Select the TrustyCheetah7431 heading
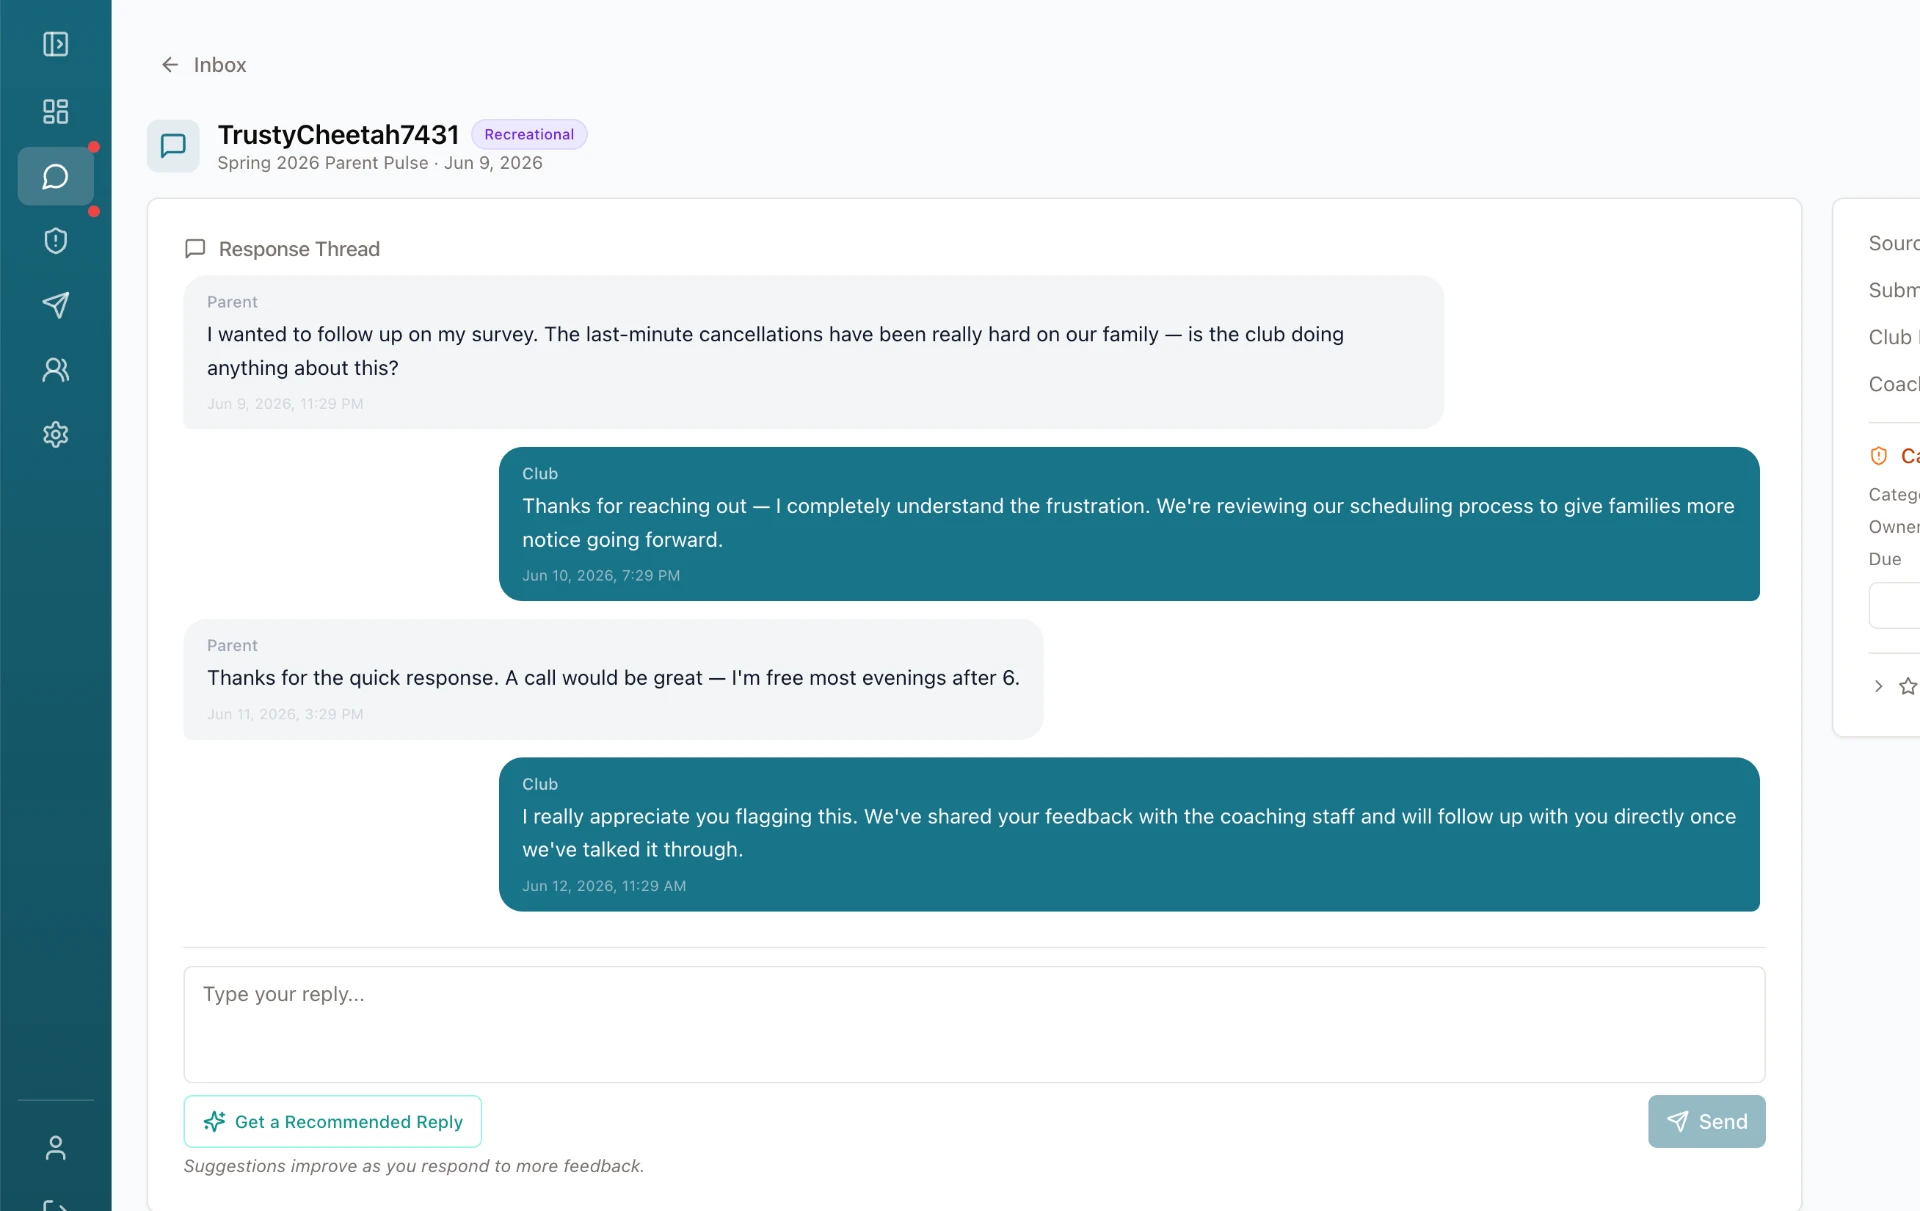Image resolution: width=1920 pixels, height=1211 pixels. pyautogui.click(x=338, y=134)
